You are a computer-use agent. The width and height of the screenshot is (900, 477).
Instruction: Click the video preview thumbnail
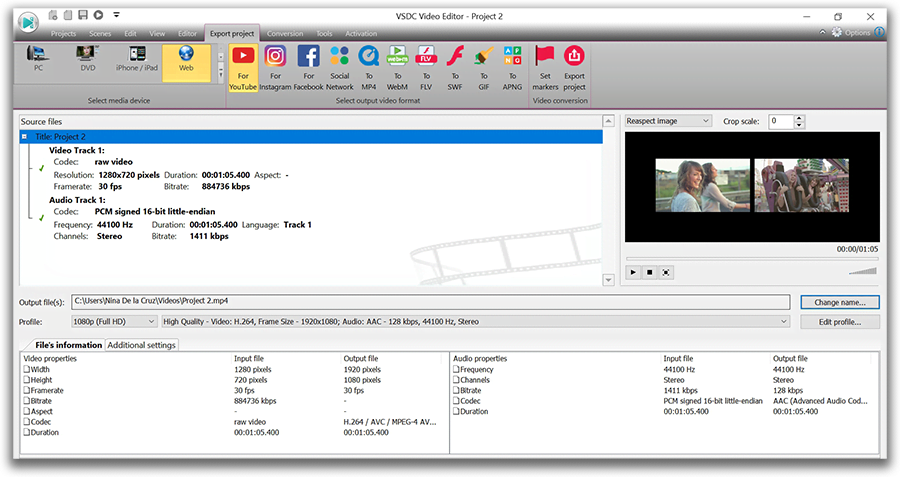click(752, 186)
